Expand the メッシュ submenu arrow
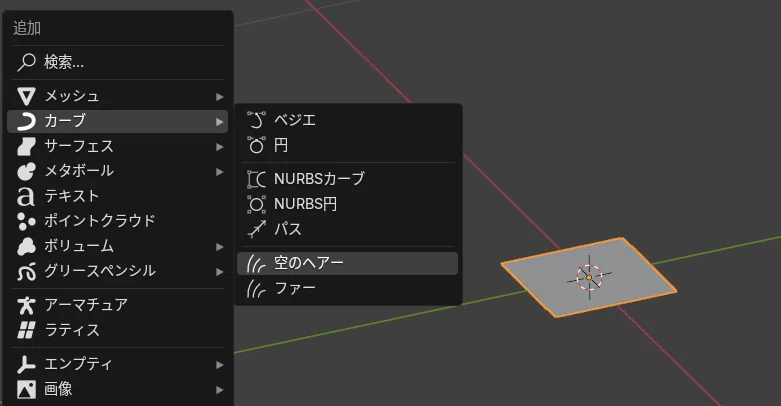Viewport: 781px width, 406px height. click(220, 97)
